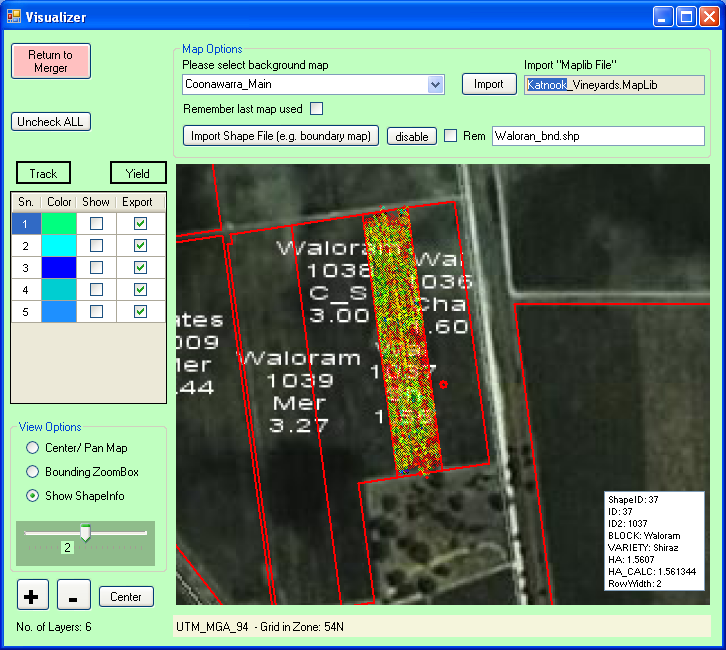Select Center/ Pan Map option
This screenshot has height=650, width=726.
coord(33,448)
